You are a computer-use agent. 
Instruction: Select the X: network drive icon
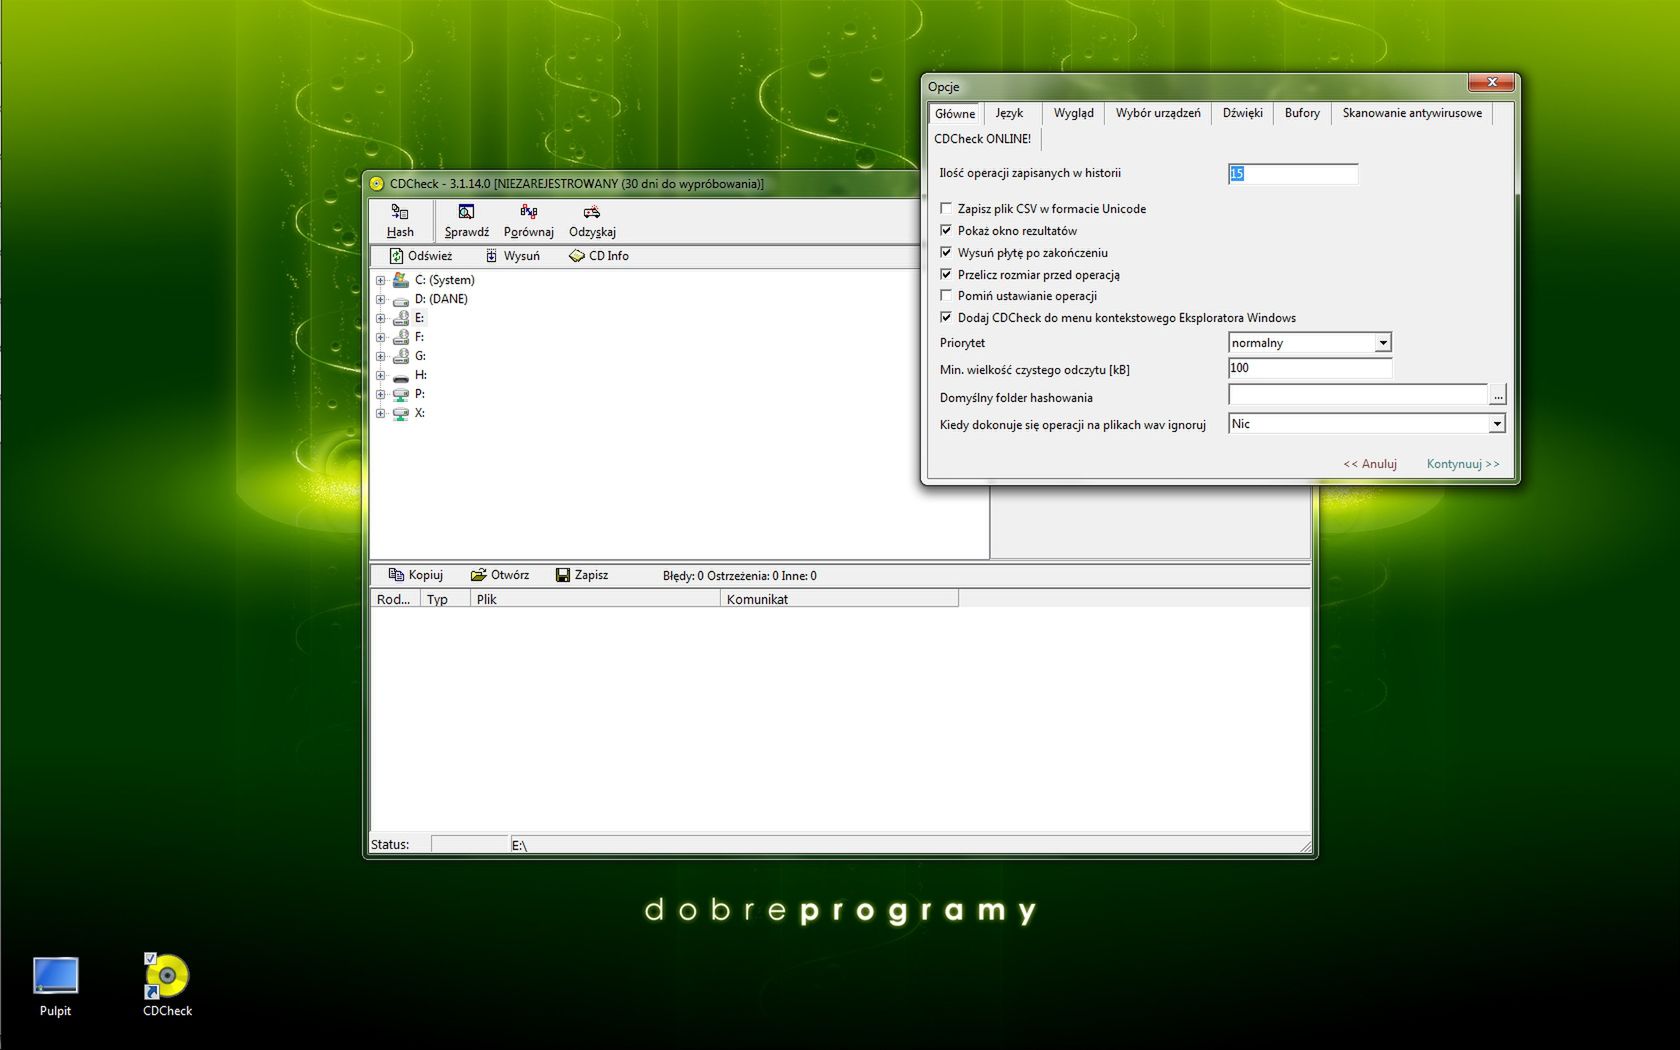(401, 413)
